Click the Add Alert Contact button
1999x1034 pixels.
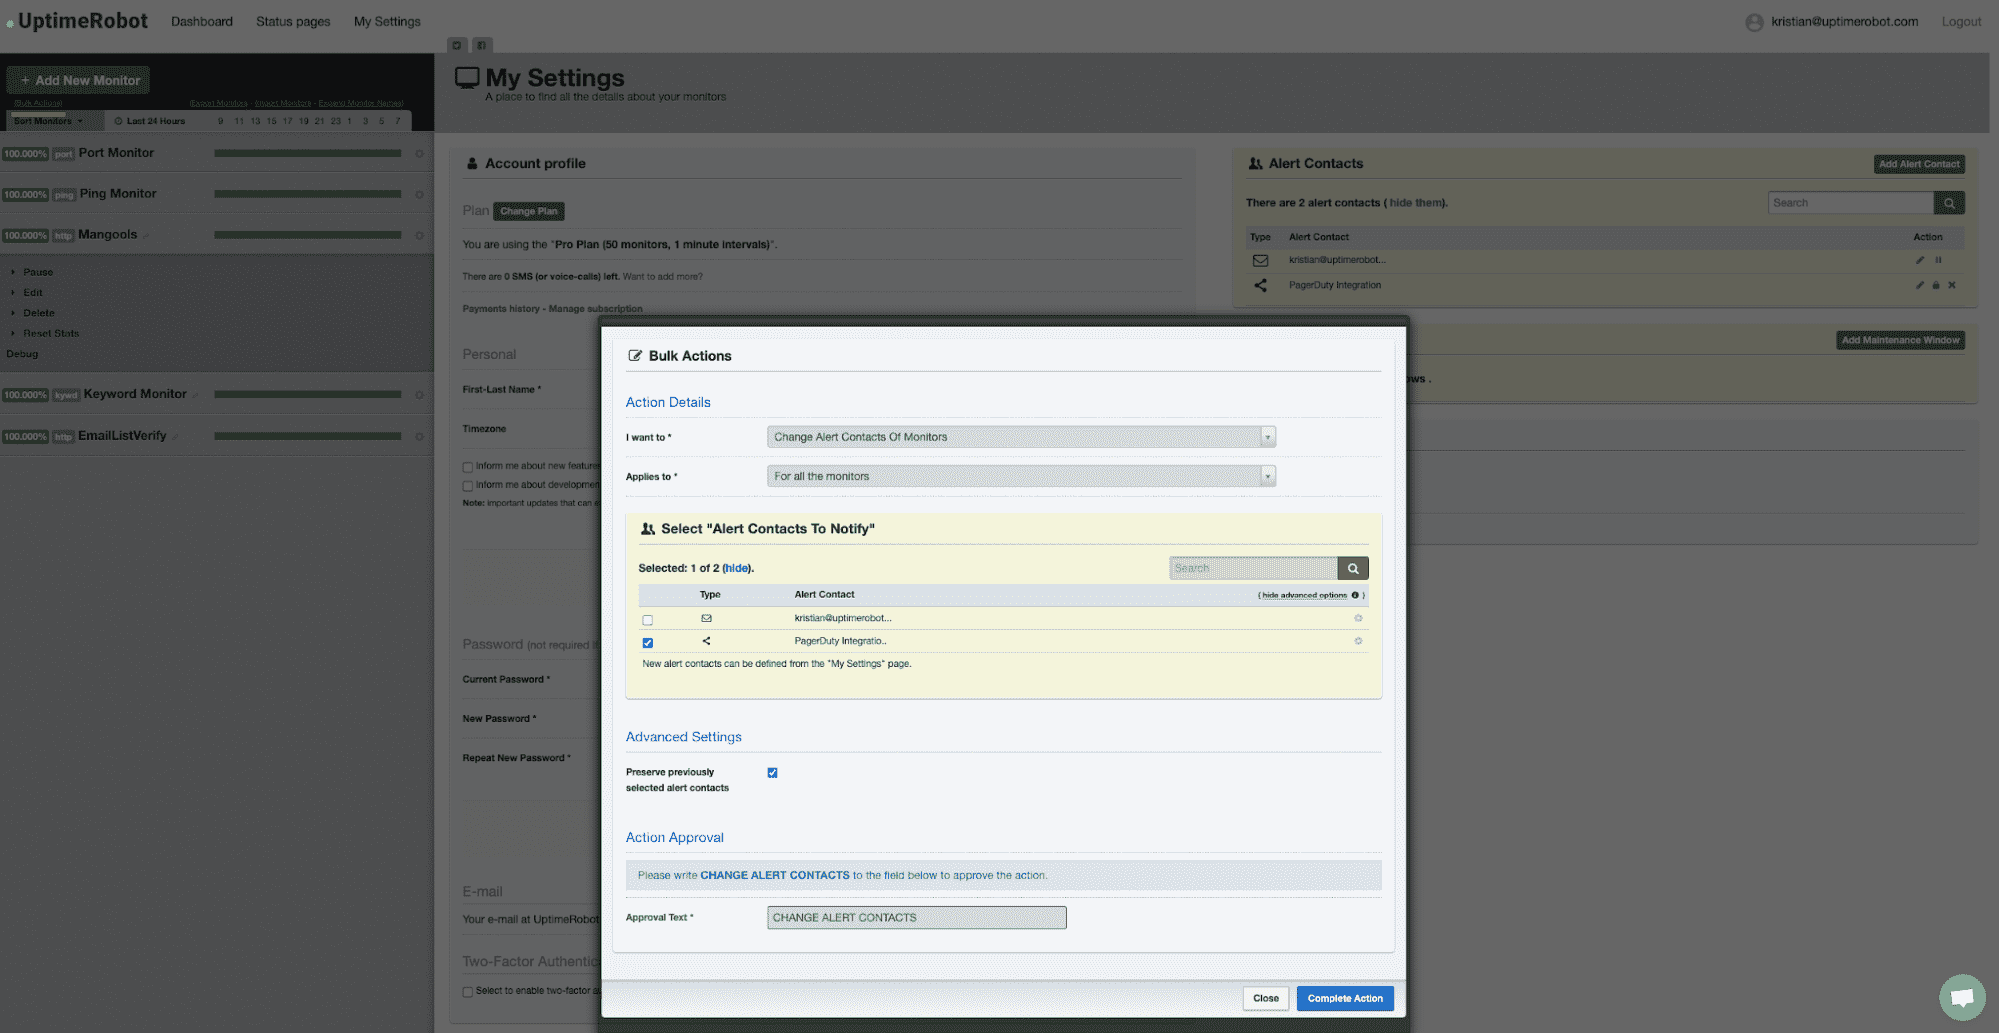tap(1918, 163)
